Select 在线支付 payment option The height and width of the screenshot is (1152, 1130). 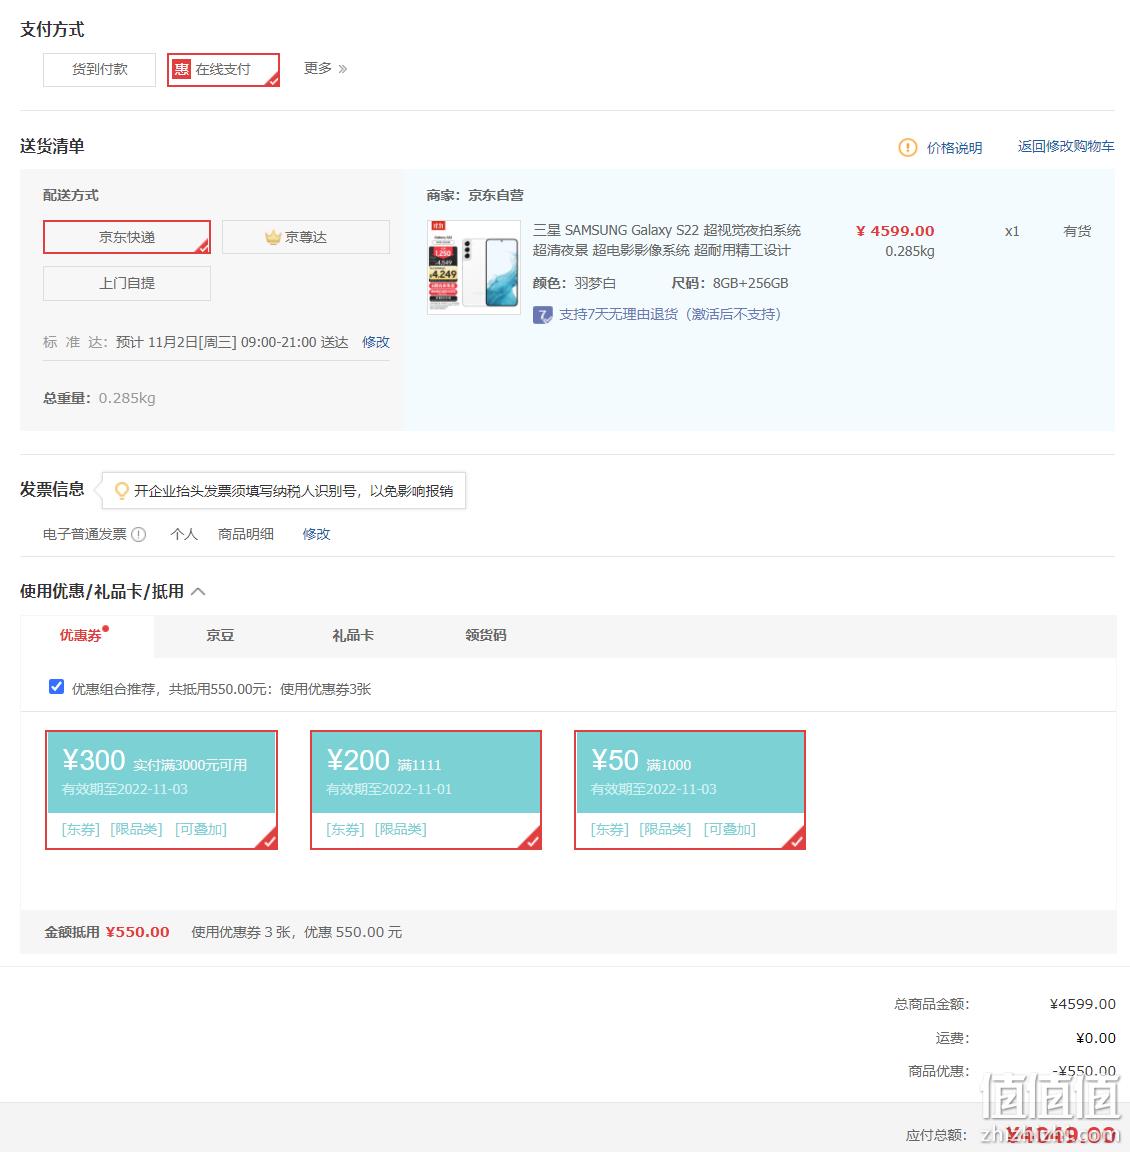click(223, 70)
